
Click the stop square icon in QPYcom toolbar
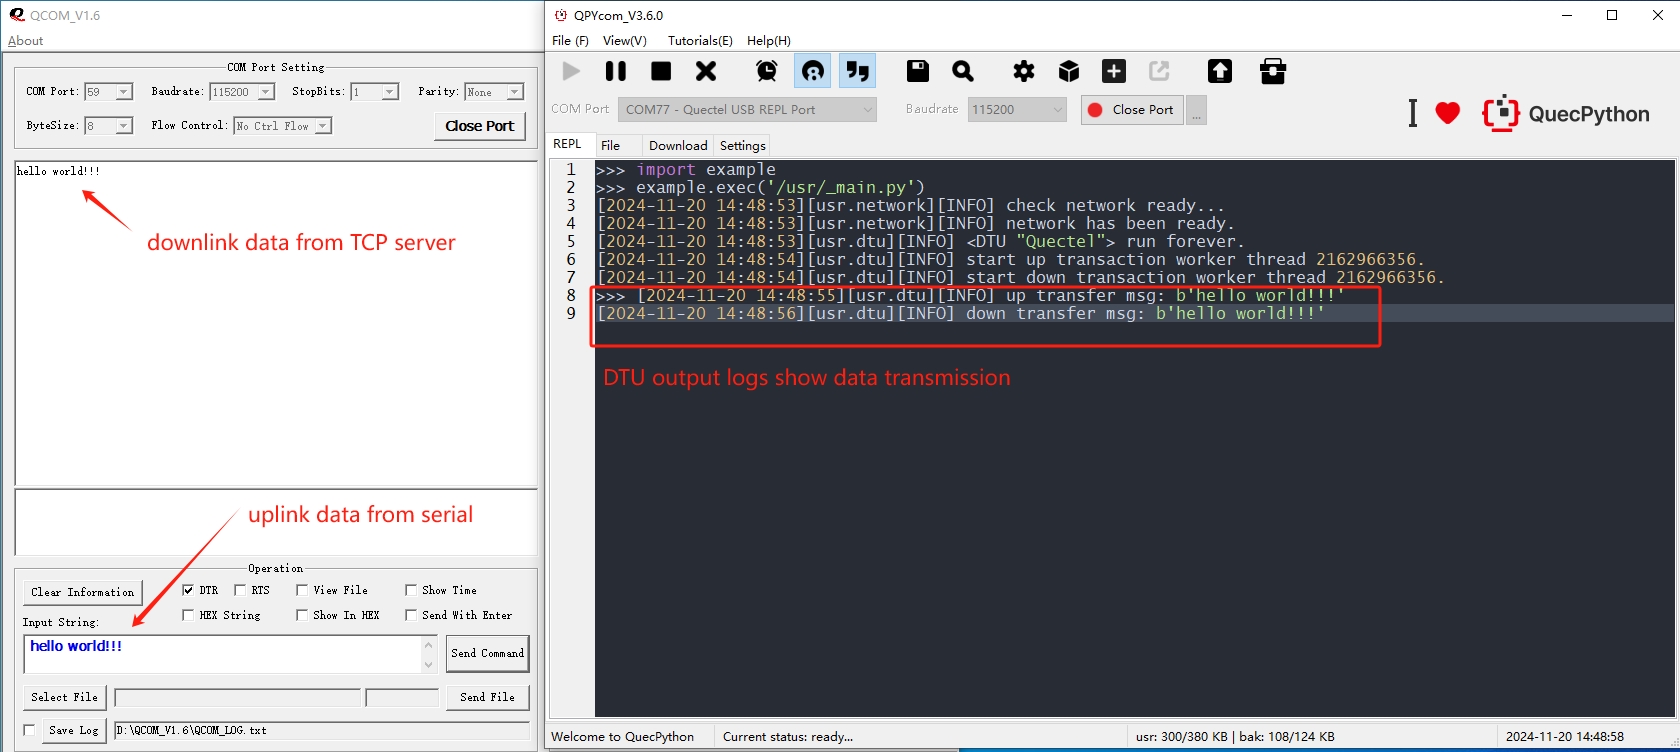coord(661,71)
